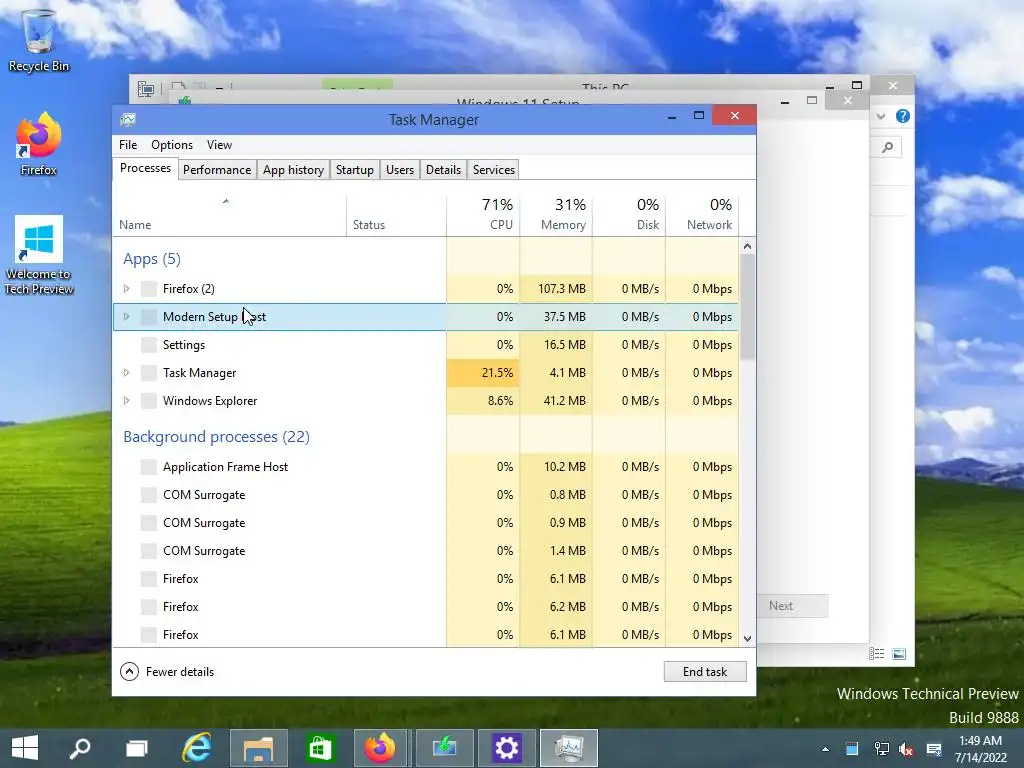The image size is (1024, 768).
Task: Select Application Frame Host process icon
Action: [149, 467]
